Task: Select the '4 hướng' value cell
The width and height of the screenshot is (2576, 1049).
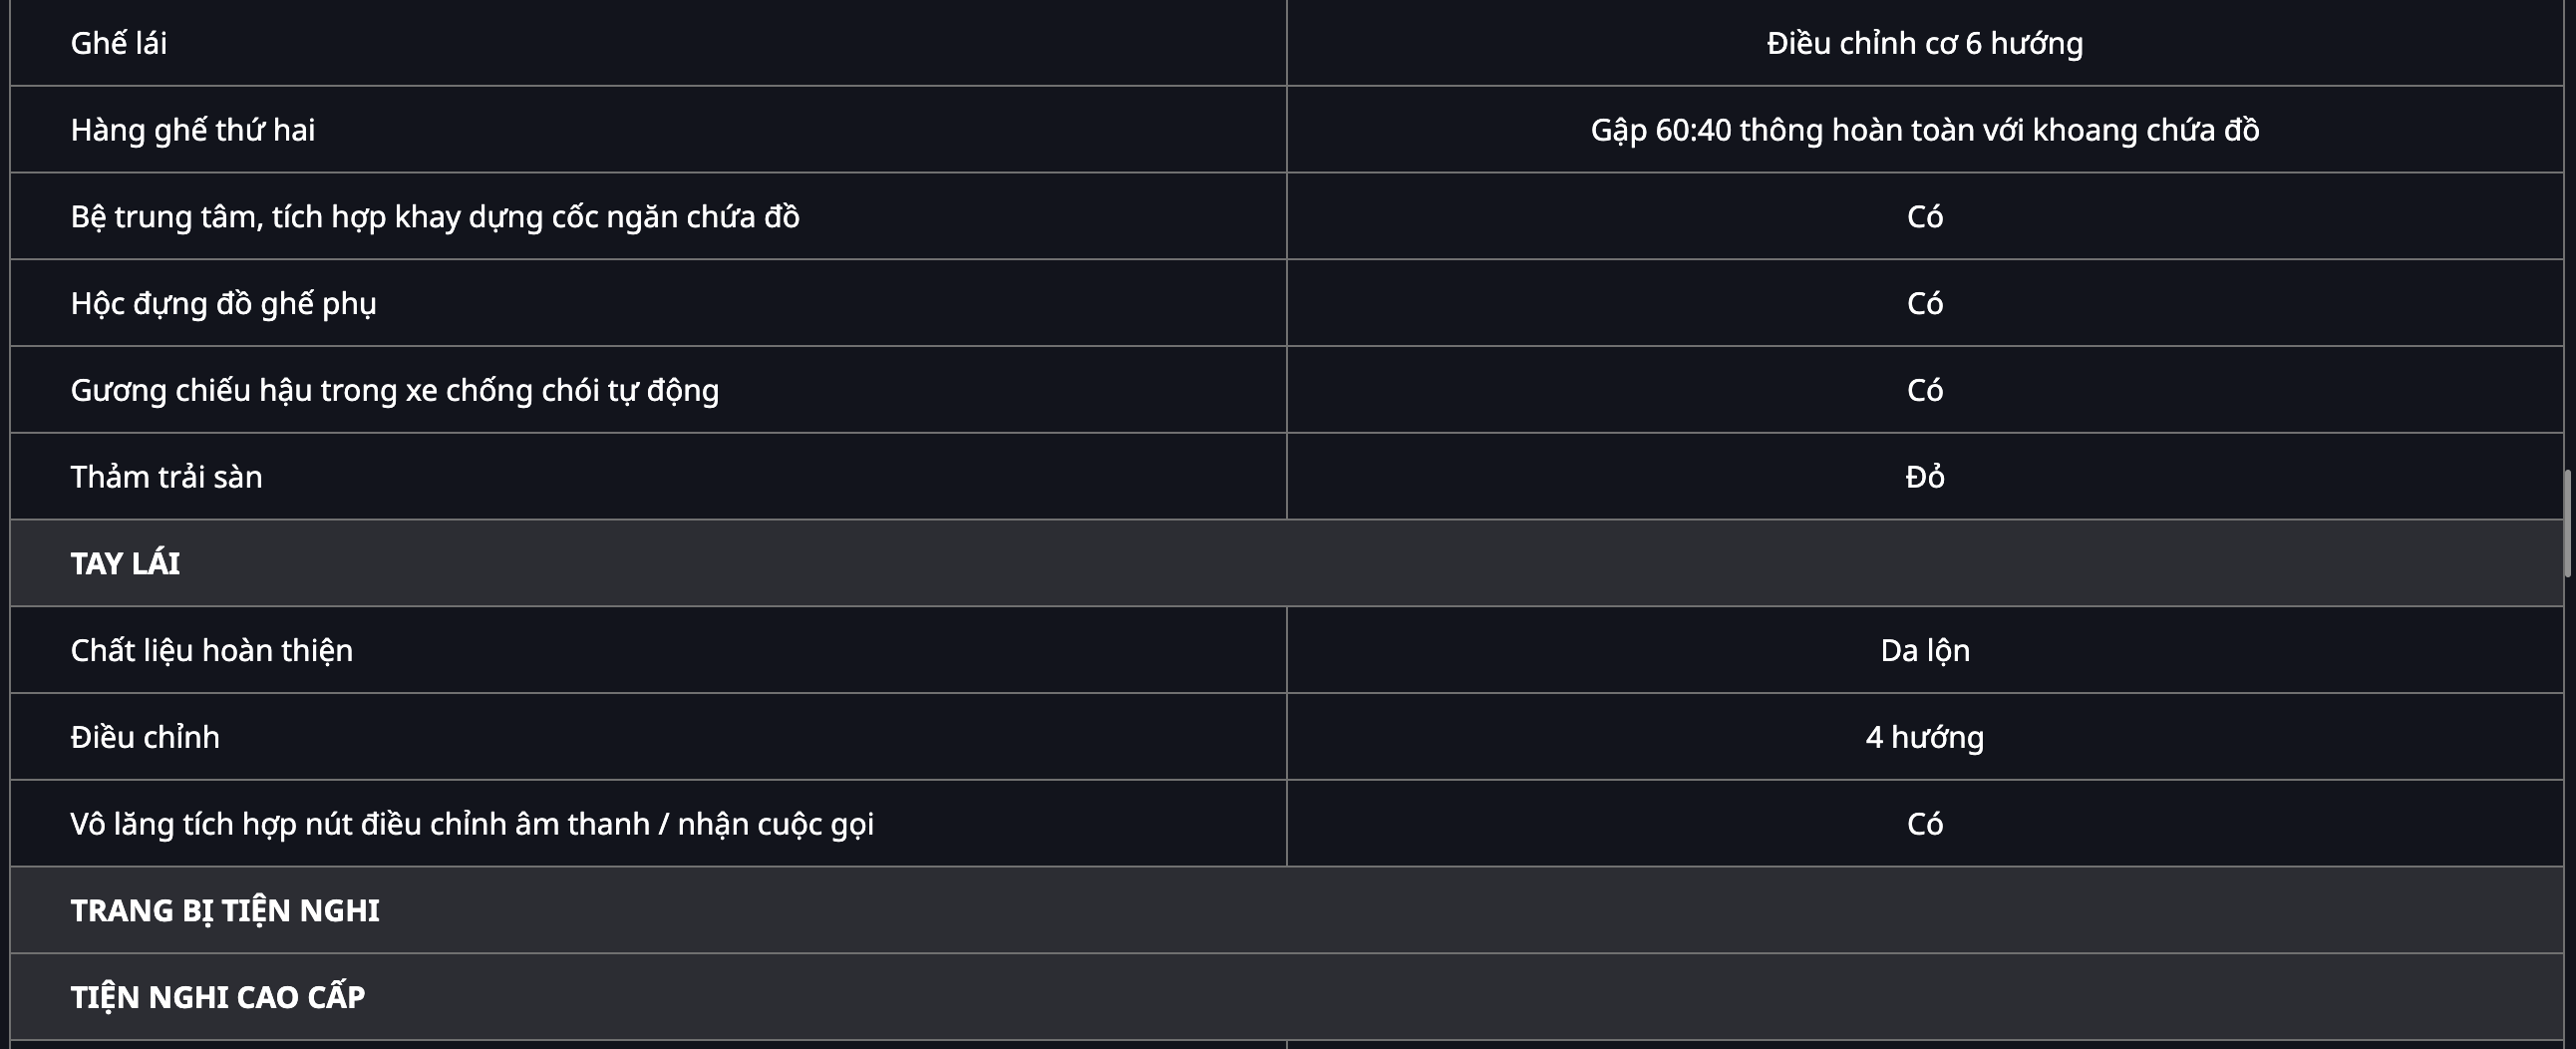Action: tap(1924, 737)
